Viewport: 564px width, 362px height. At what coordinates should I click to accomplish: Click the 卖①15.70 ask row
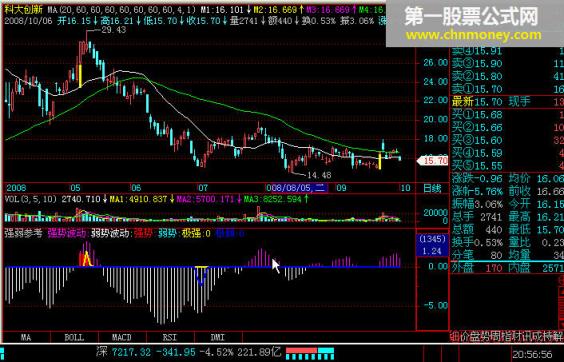pyautogui.click(x=507, y=89)
